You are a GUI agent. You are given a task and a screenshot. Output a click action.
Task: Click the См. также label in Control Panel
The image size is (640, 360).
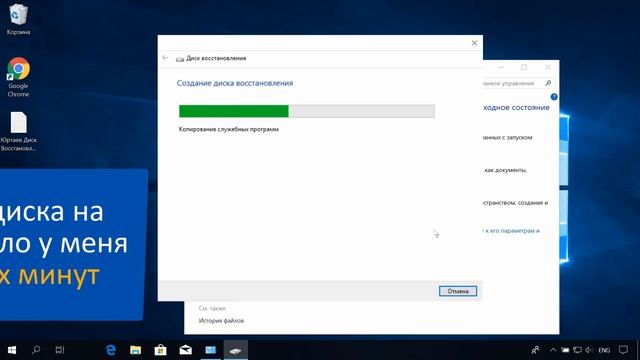[212, 308]
